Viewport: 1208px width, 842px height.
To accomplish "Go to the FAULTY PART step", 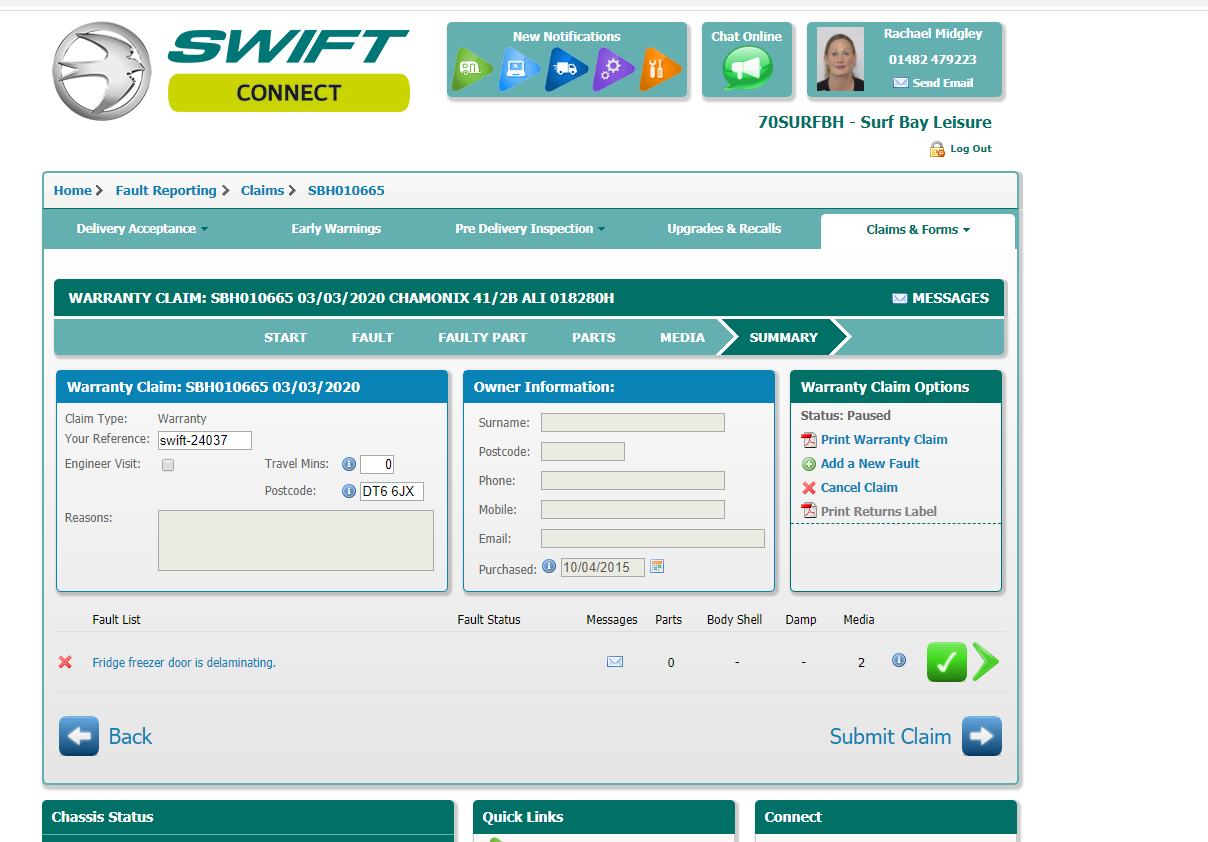I will coord(482,338).
